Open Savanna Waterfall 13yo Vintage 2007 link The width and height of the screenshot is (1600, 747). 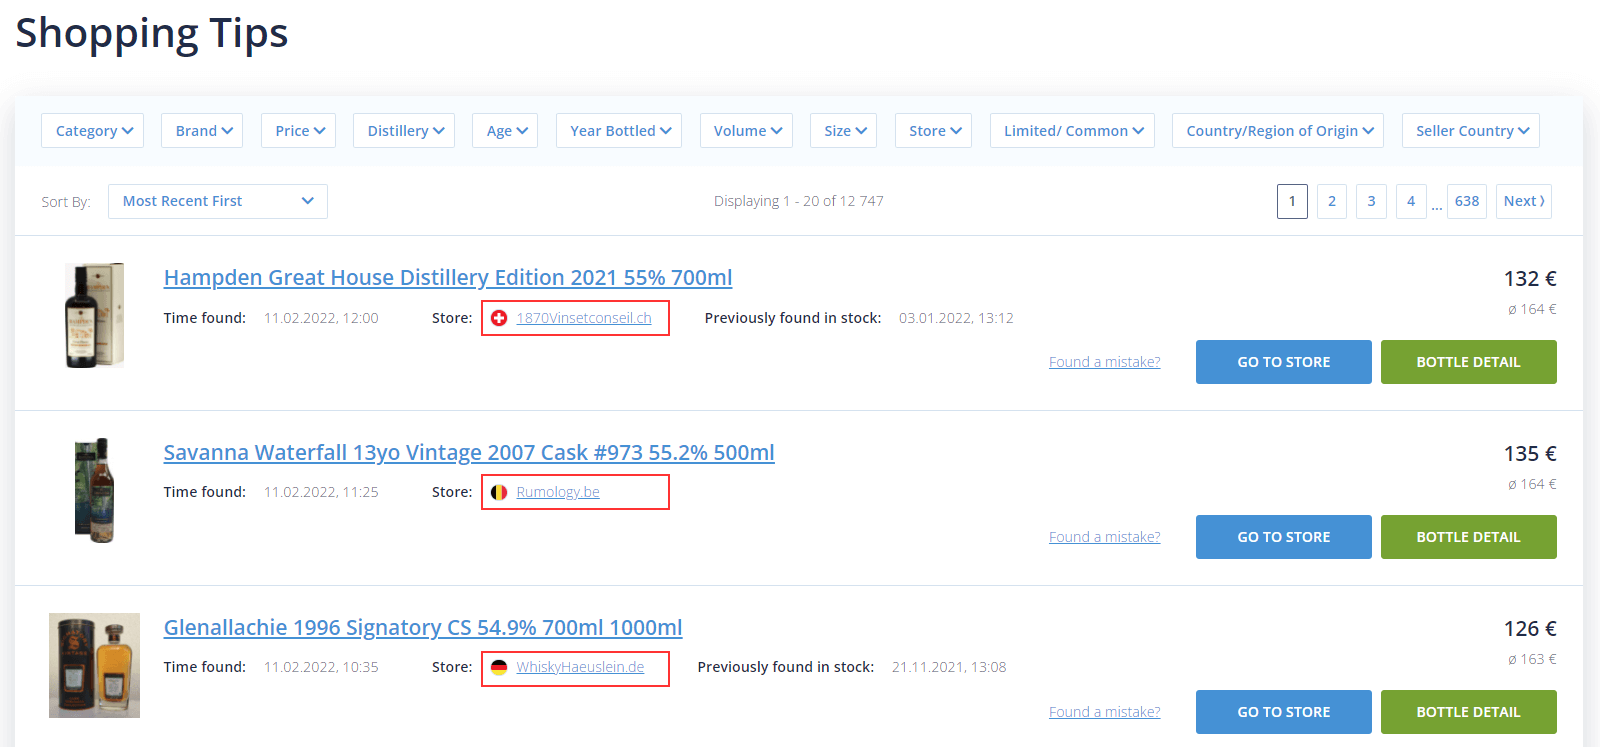469,453
